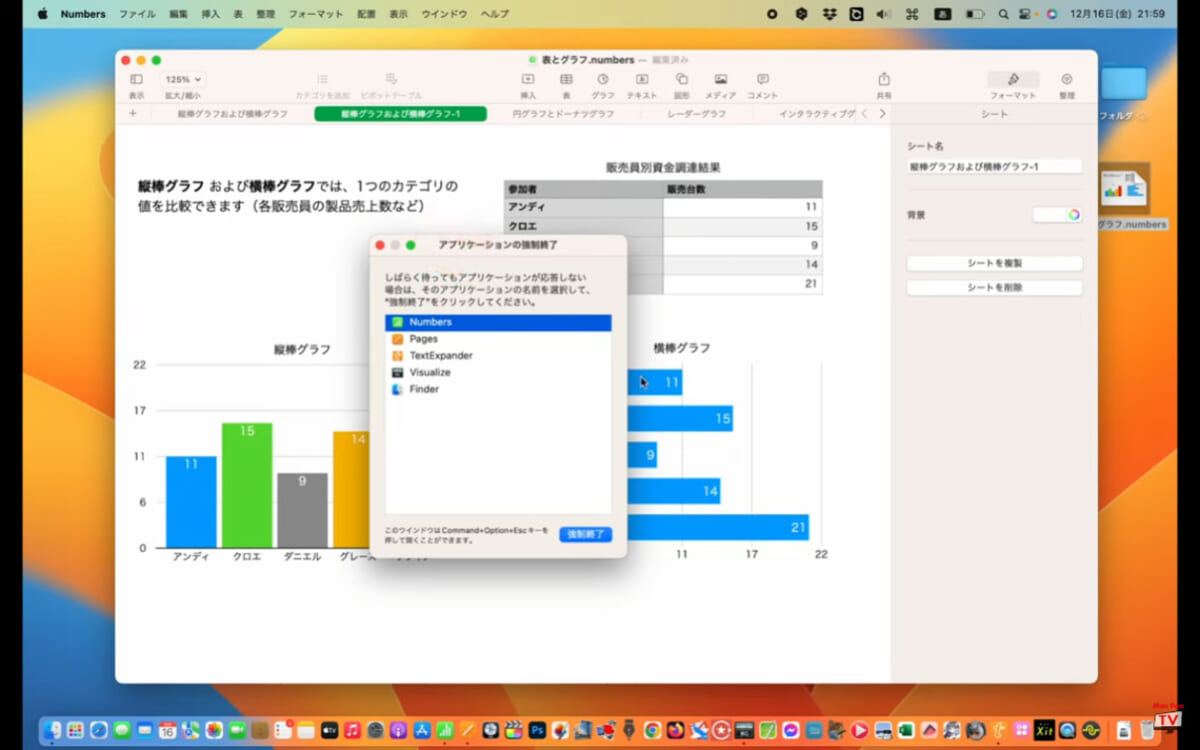Click the 参加者 column header
1200x750 pixels.
pyautogui.click(x=583, y=189)
